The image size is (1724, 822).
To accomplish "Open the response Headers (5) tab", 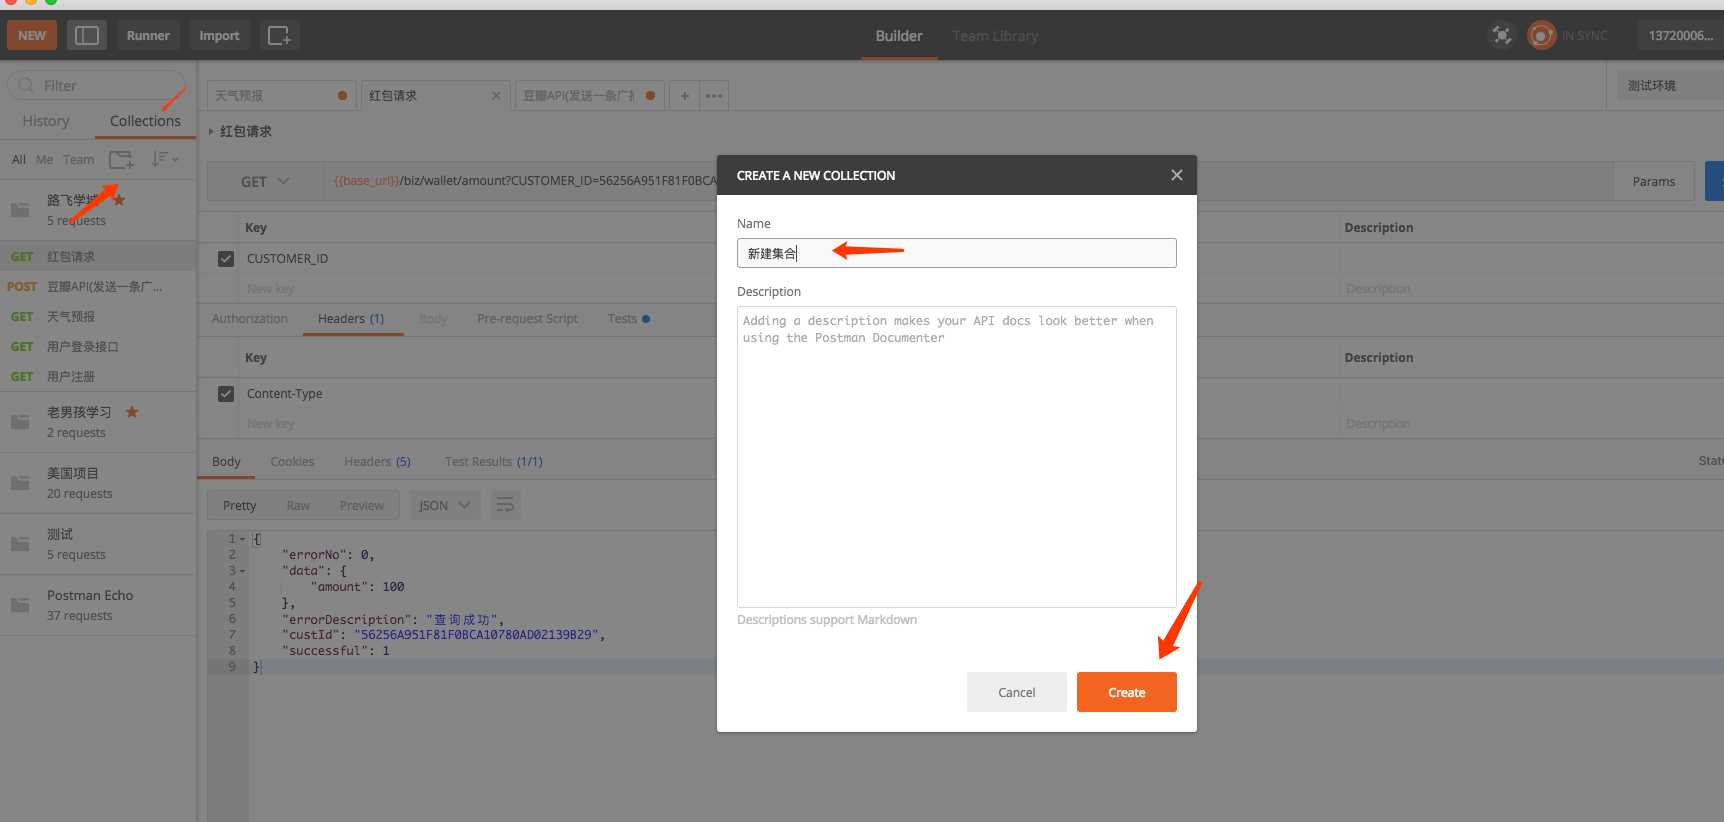I will [377, 461].
